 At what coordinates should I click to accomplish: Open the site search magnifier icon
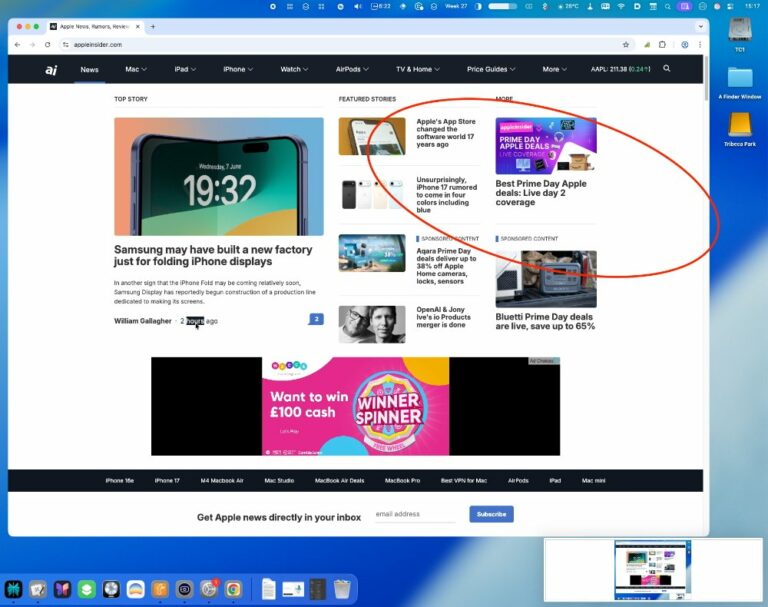[x=667, y=69]
